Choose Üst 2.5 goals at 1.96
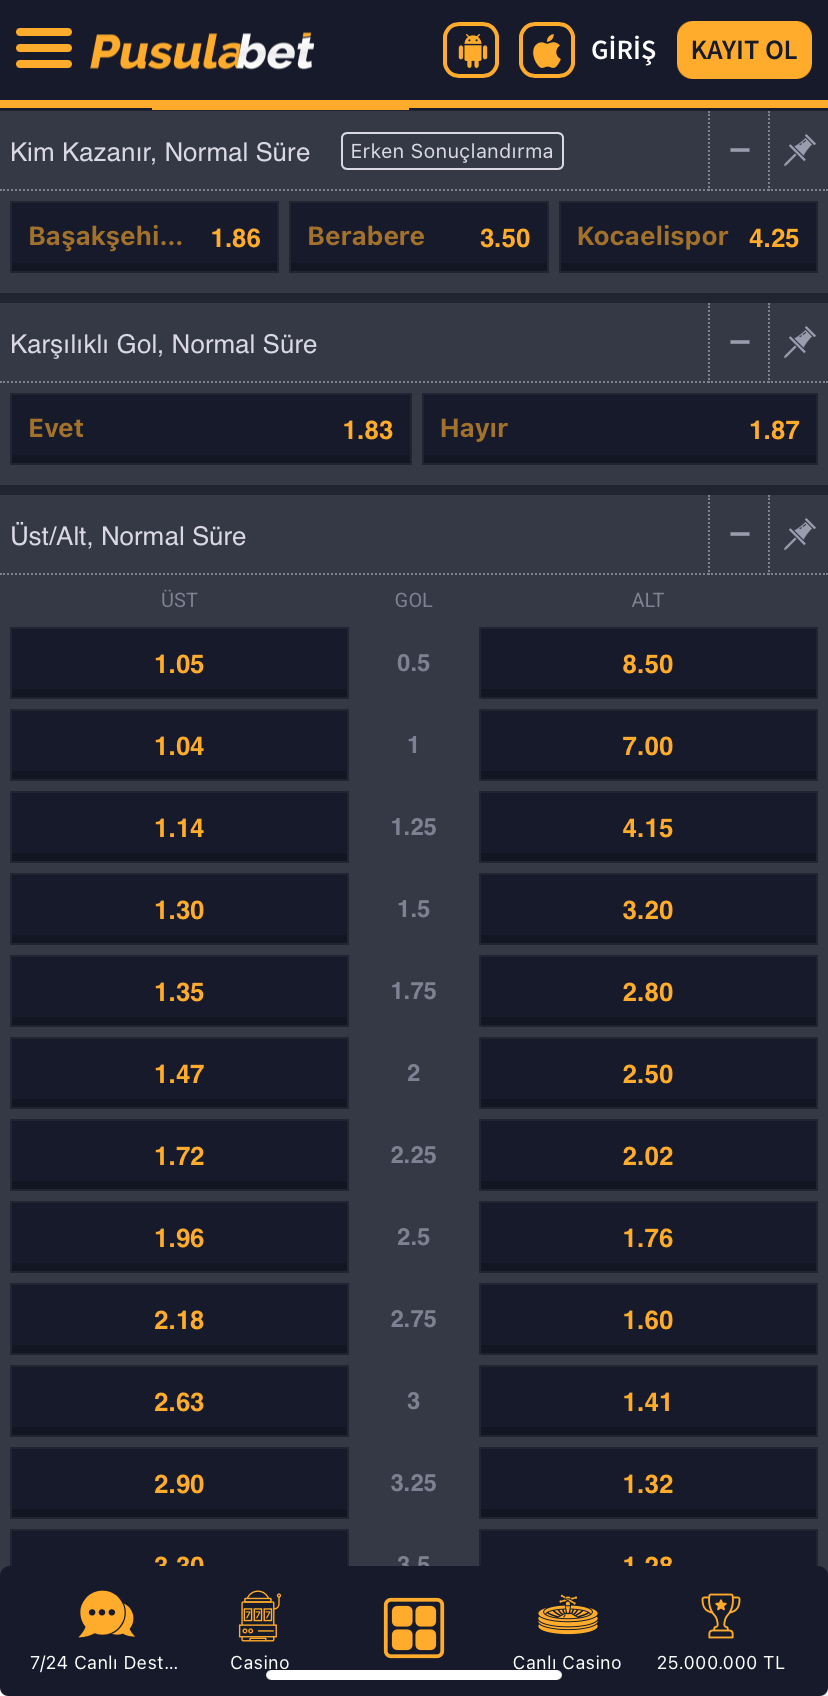 [179, 1238]
